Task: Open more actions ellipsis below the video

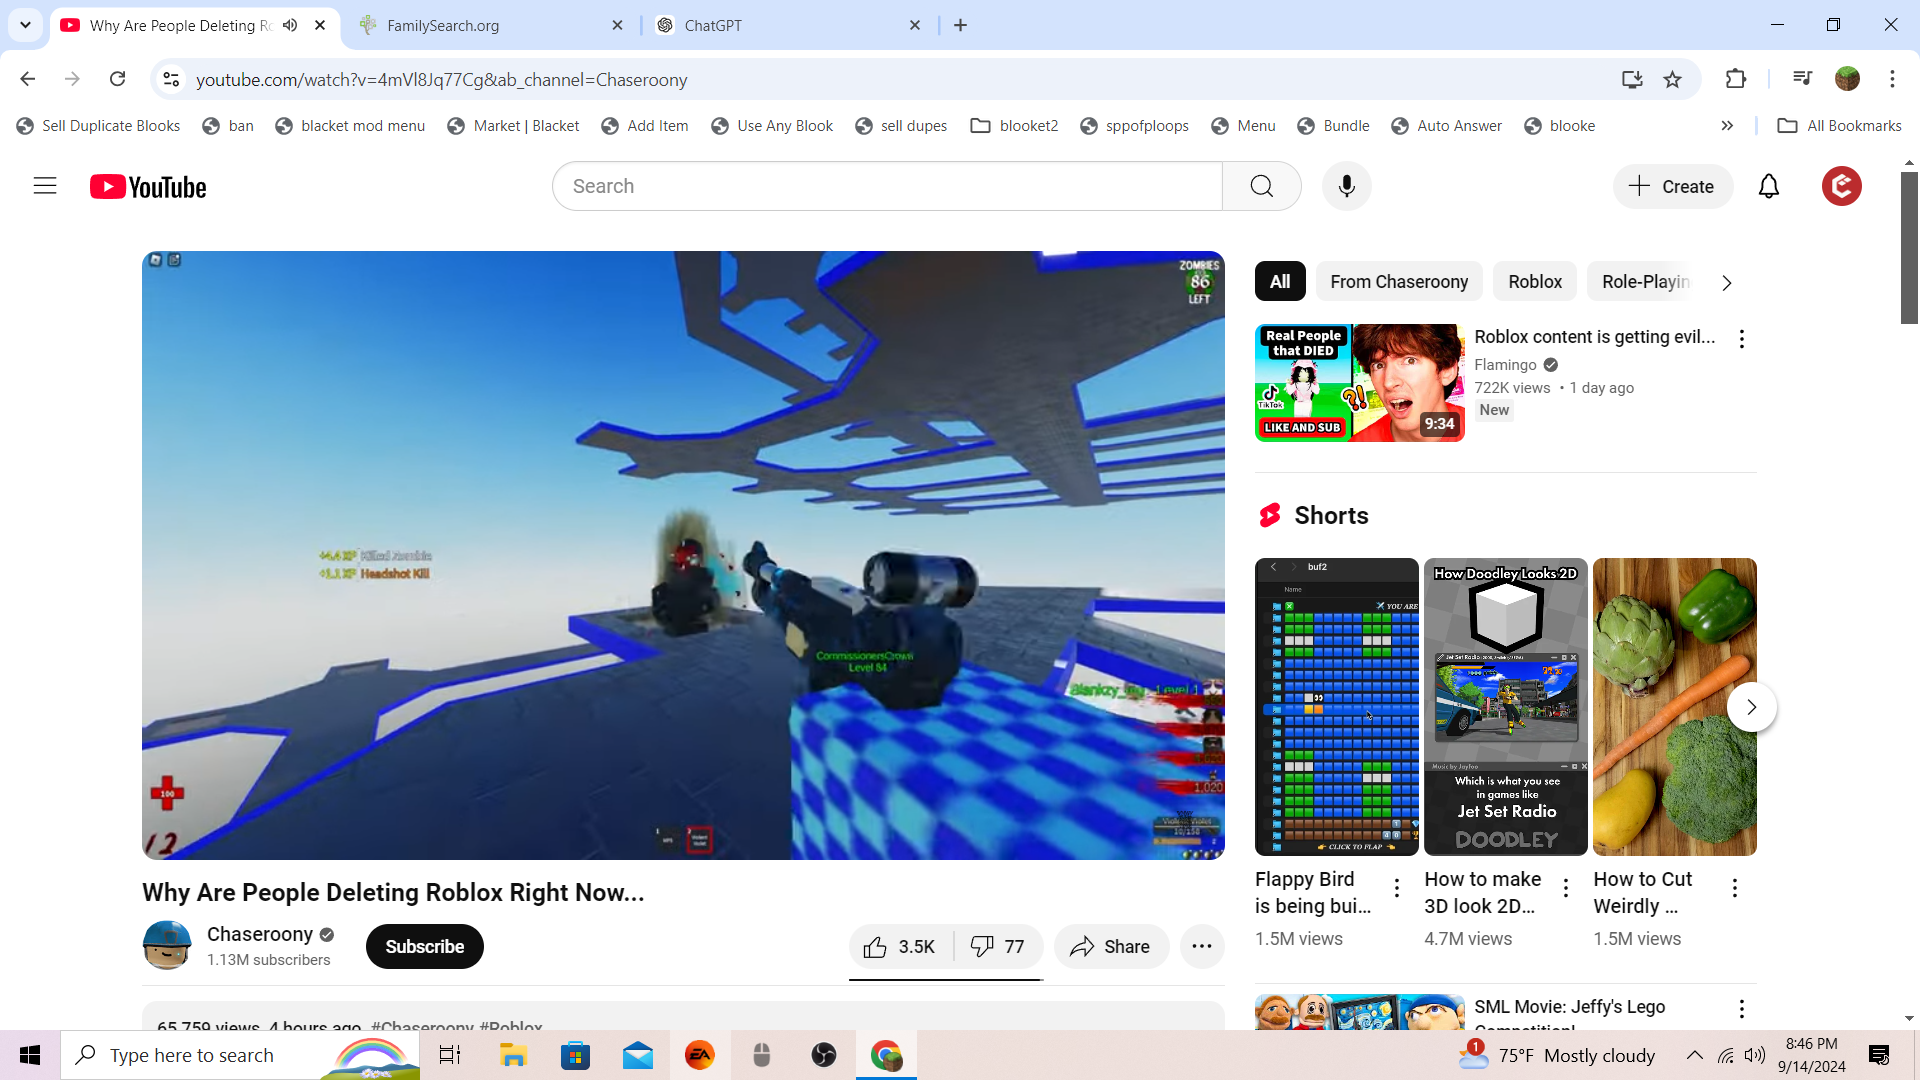Action: (1201, 947)
